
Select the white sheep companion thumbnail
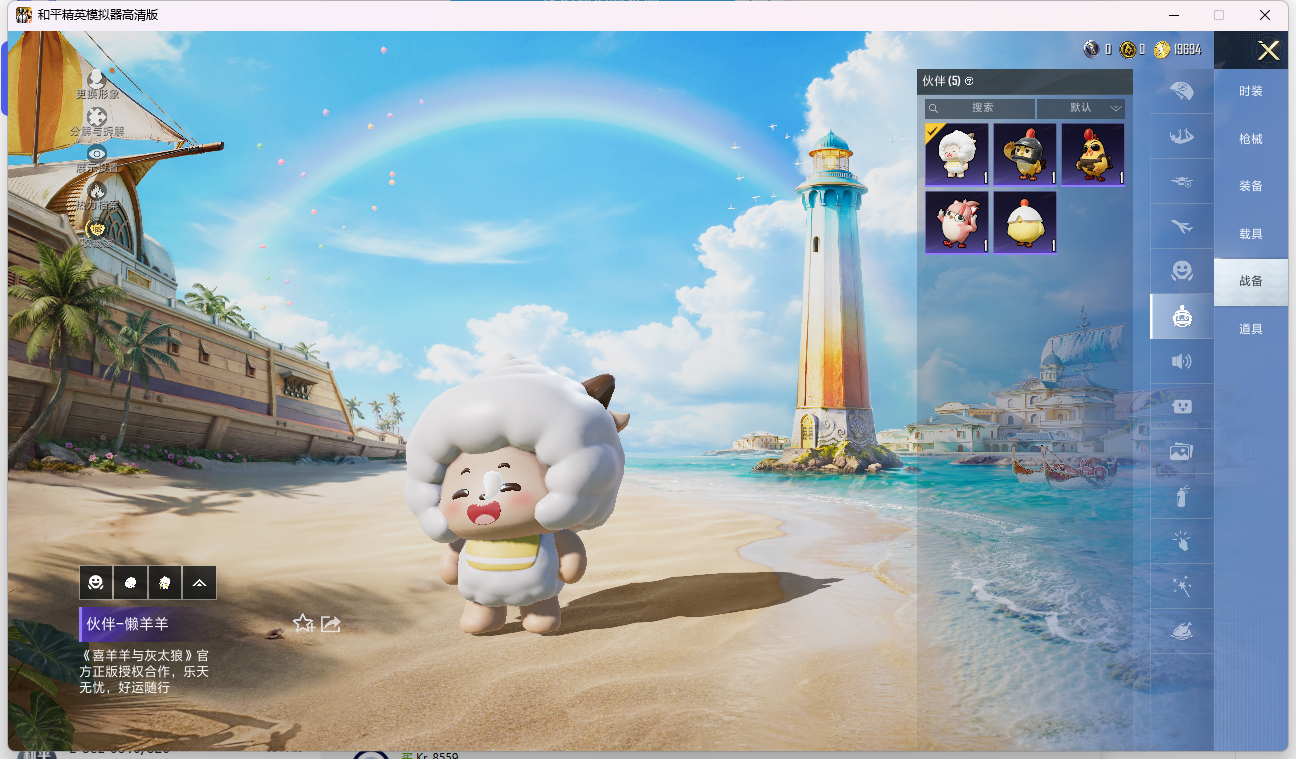[957, 154]
